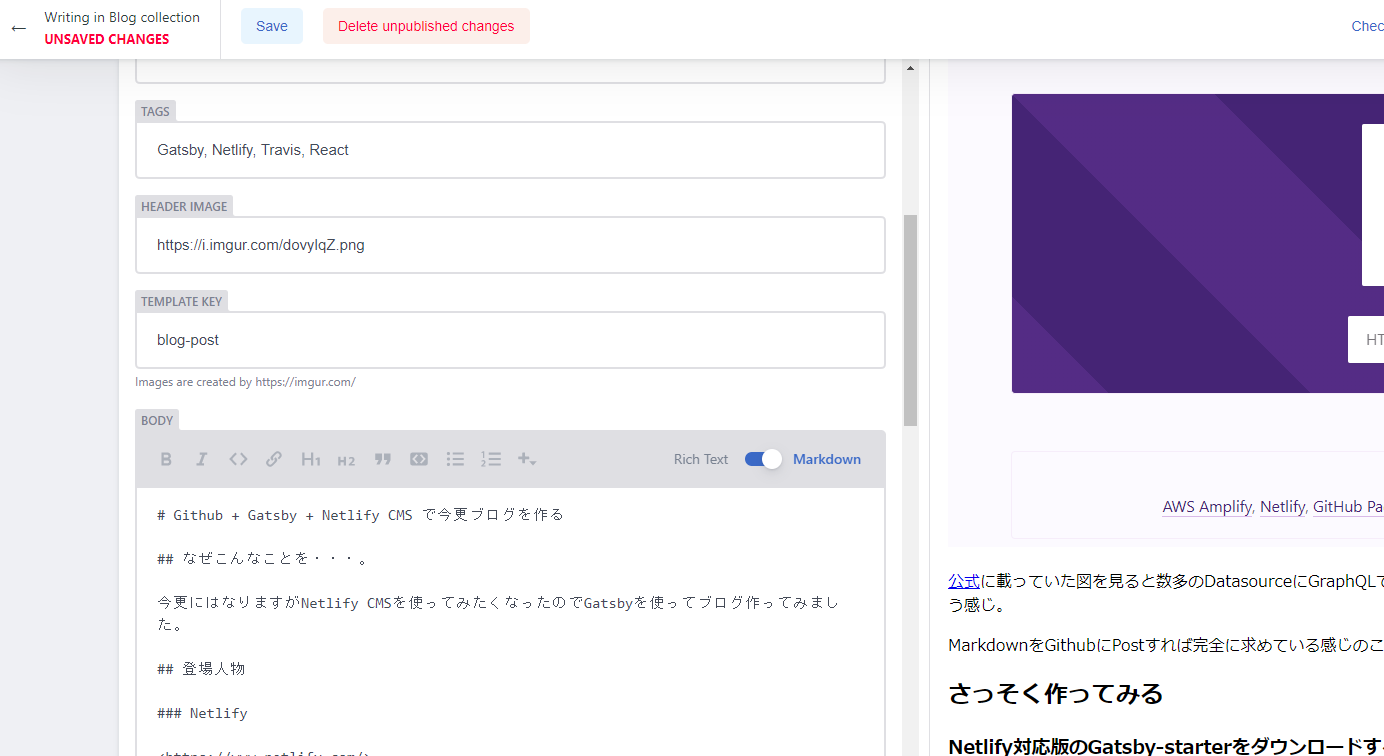This screenshot has height=756, width=1384.
Task: Create a numbered list
Action: tap(491, 458)
